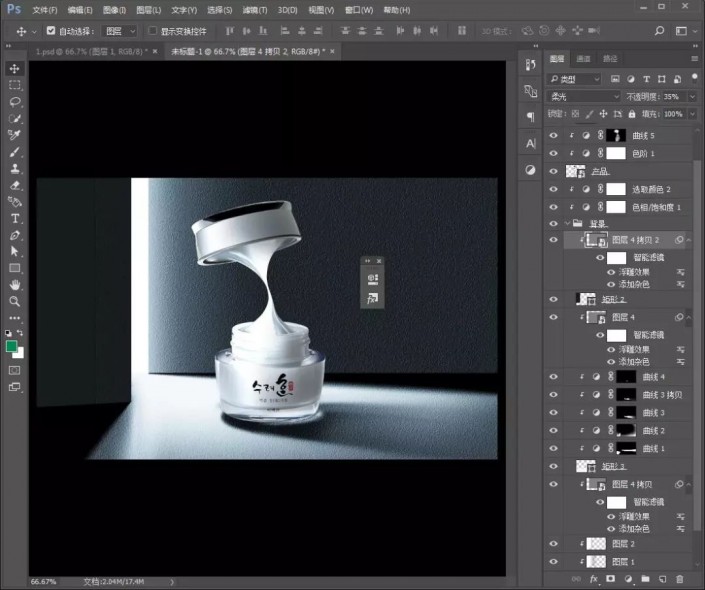Open the Auto-Select 图层 dropdown

(x=119, y=31)
